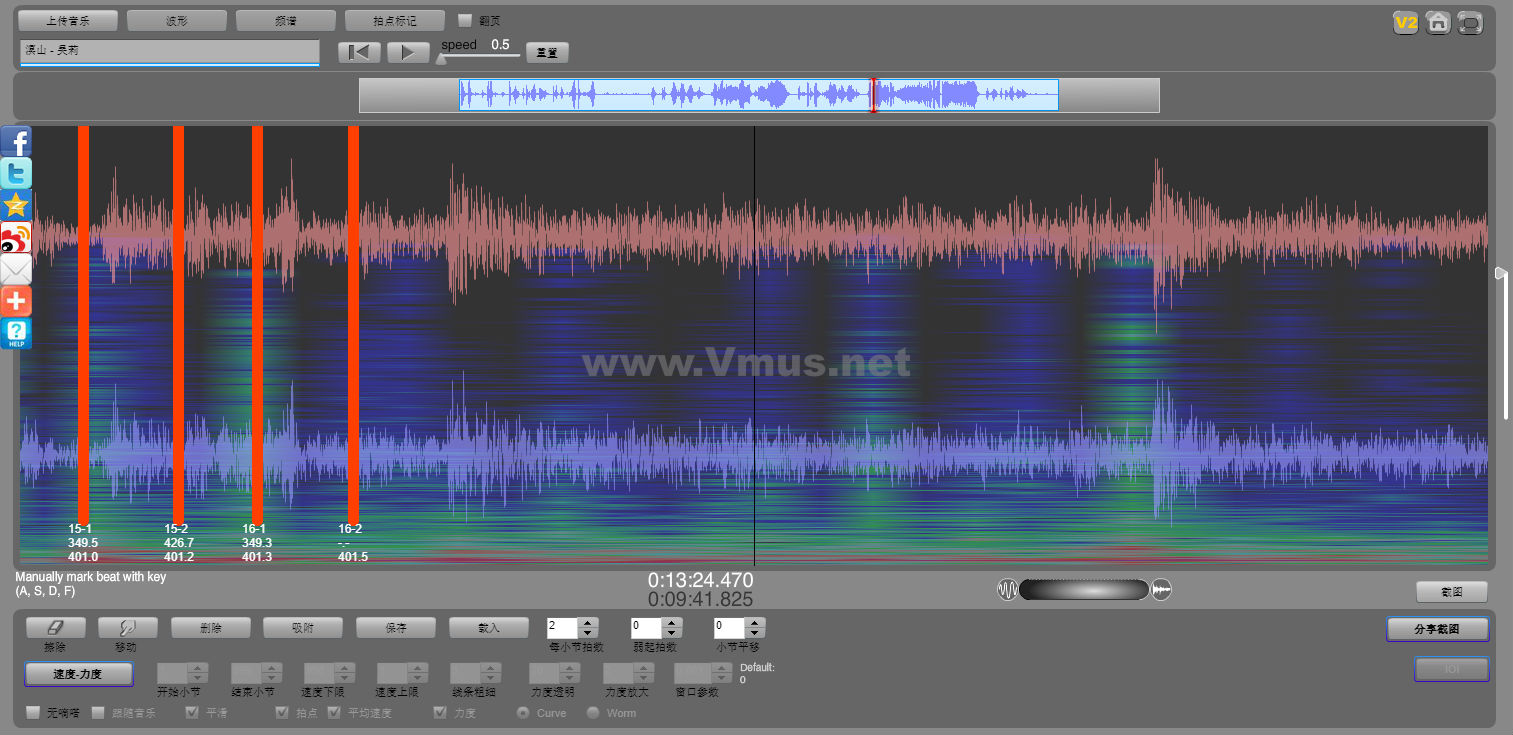The image size is (1513, 735).
Task: Toggle the 平滑 smoothing checkbox
Action: [192, 713]
